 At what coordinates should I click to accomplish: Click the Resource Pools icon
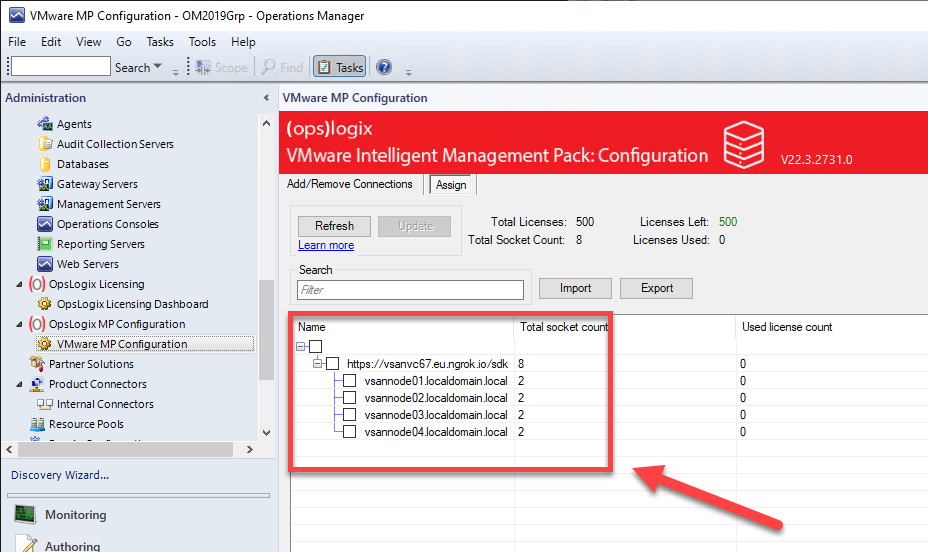pos(37,424)
